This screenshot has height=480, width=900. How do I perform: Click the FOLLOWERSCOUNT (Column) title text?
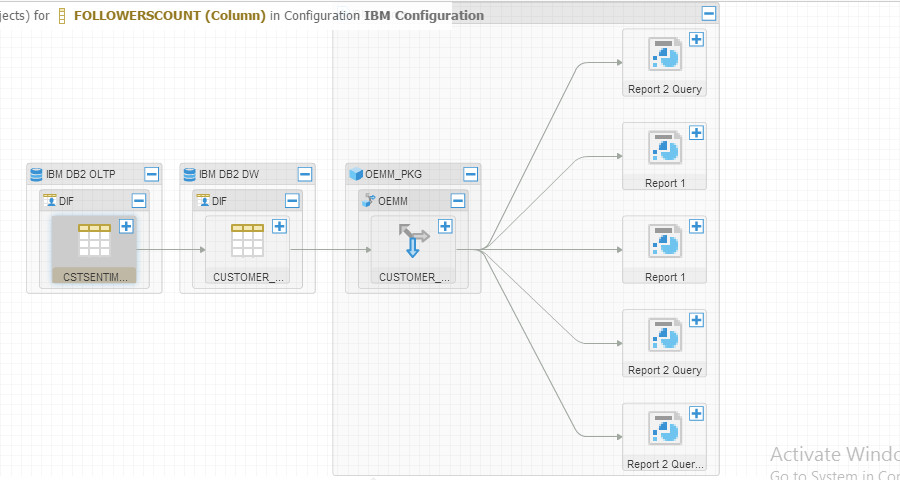(170, 16)
